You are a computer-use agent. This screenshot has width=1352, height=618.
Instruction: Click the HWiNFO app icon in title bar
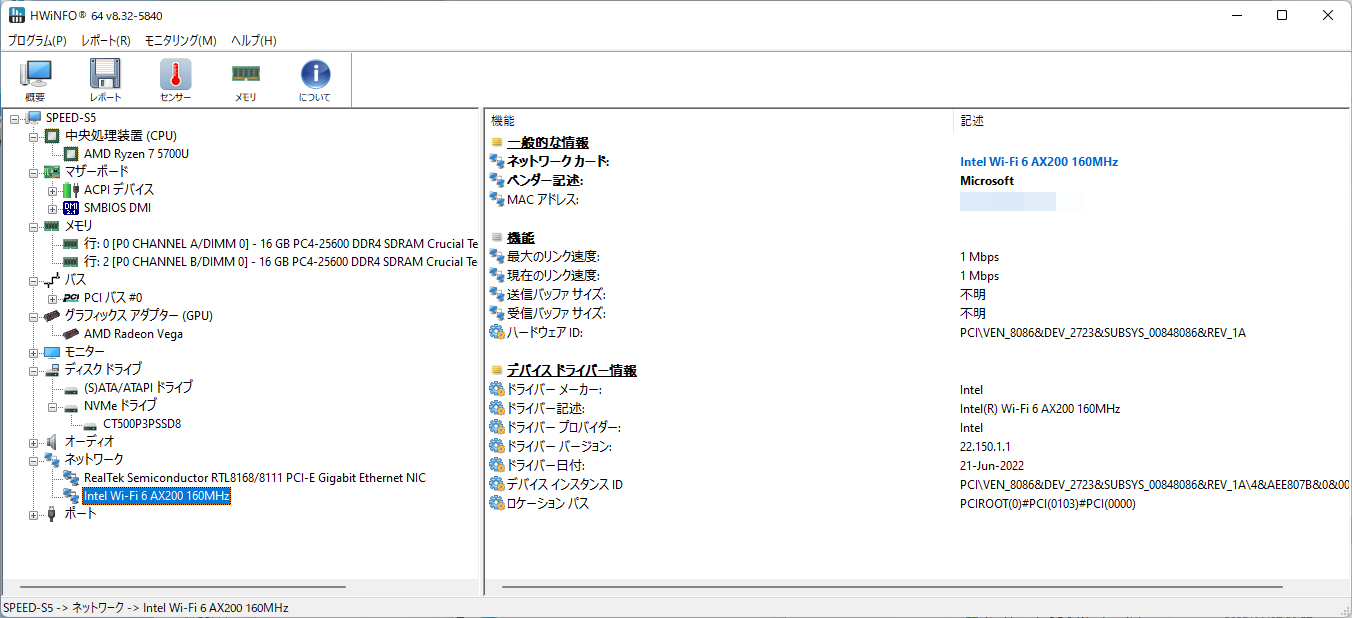pos(16,16)
